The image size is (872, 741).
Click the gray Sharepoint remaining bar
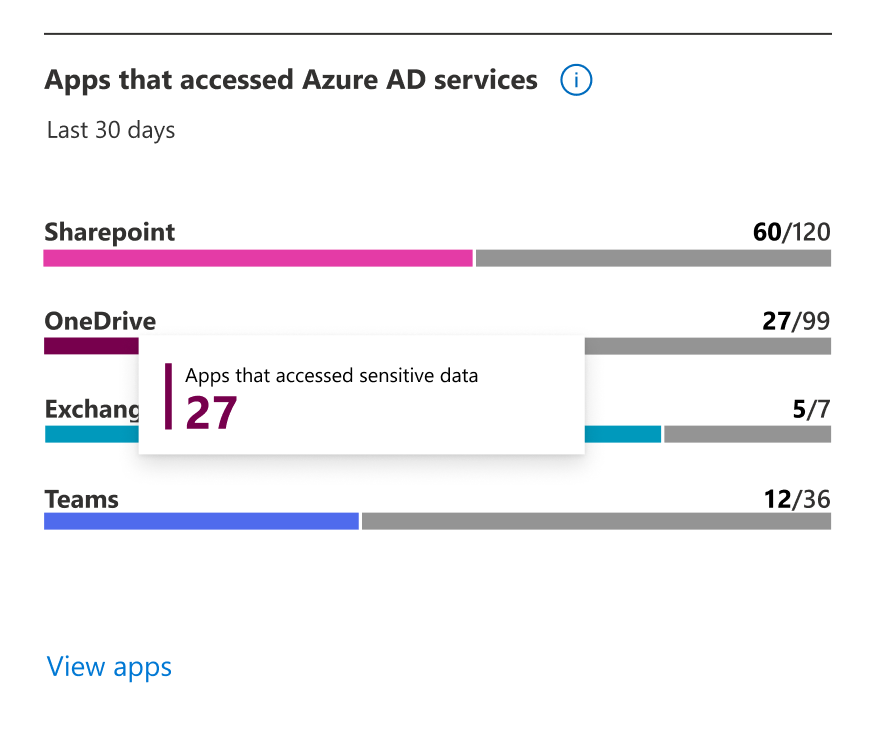(653, 258)
